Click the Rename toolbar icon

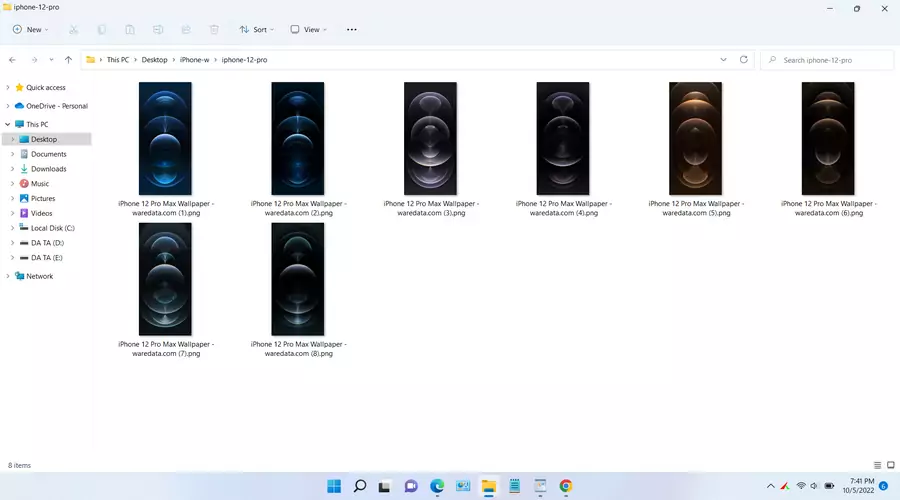tap(158, 29)
